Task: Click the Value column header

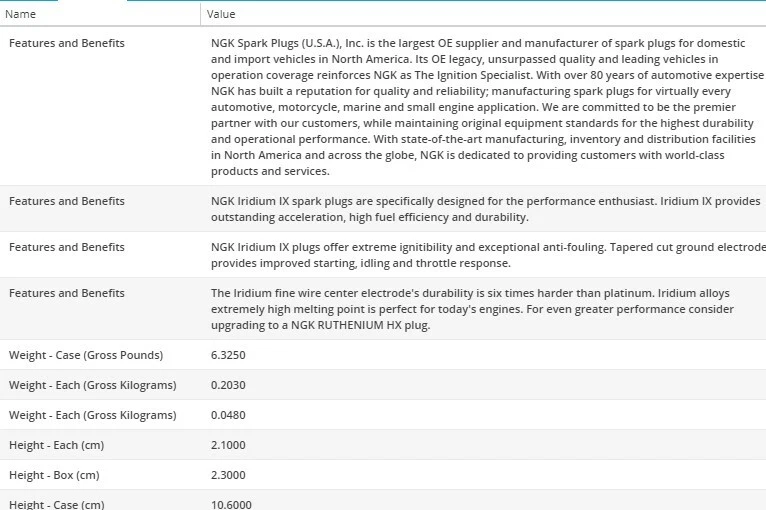Action: click(x=221, y=14)
